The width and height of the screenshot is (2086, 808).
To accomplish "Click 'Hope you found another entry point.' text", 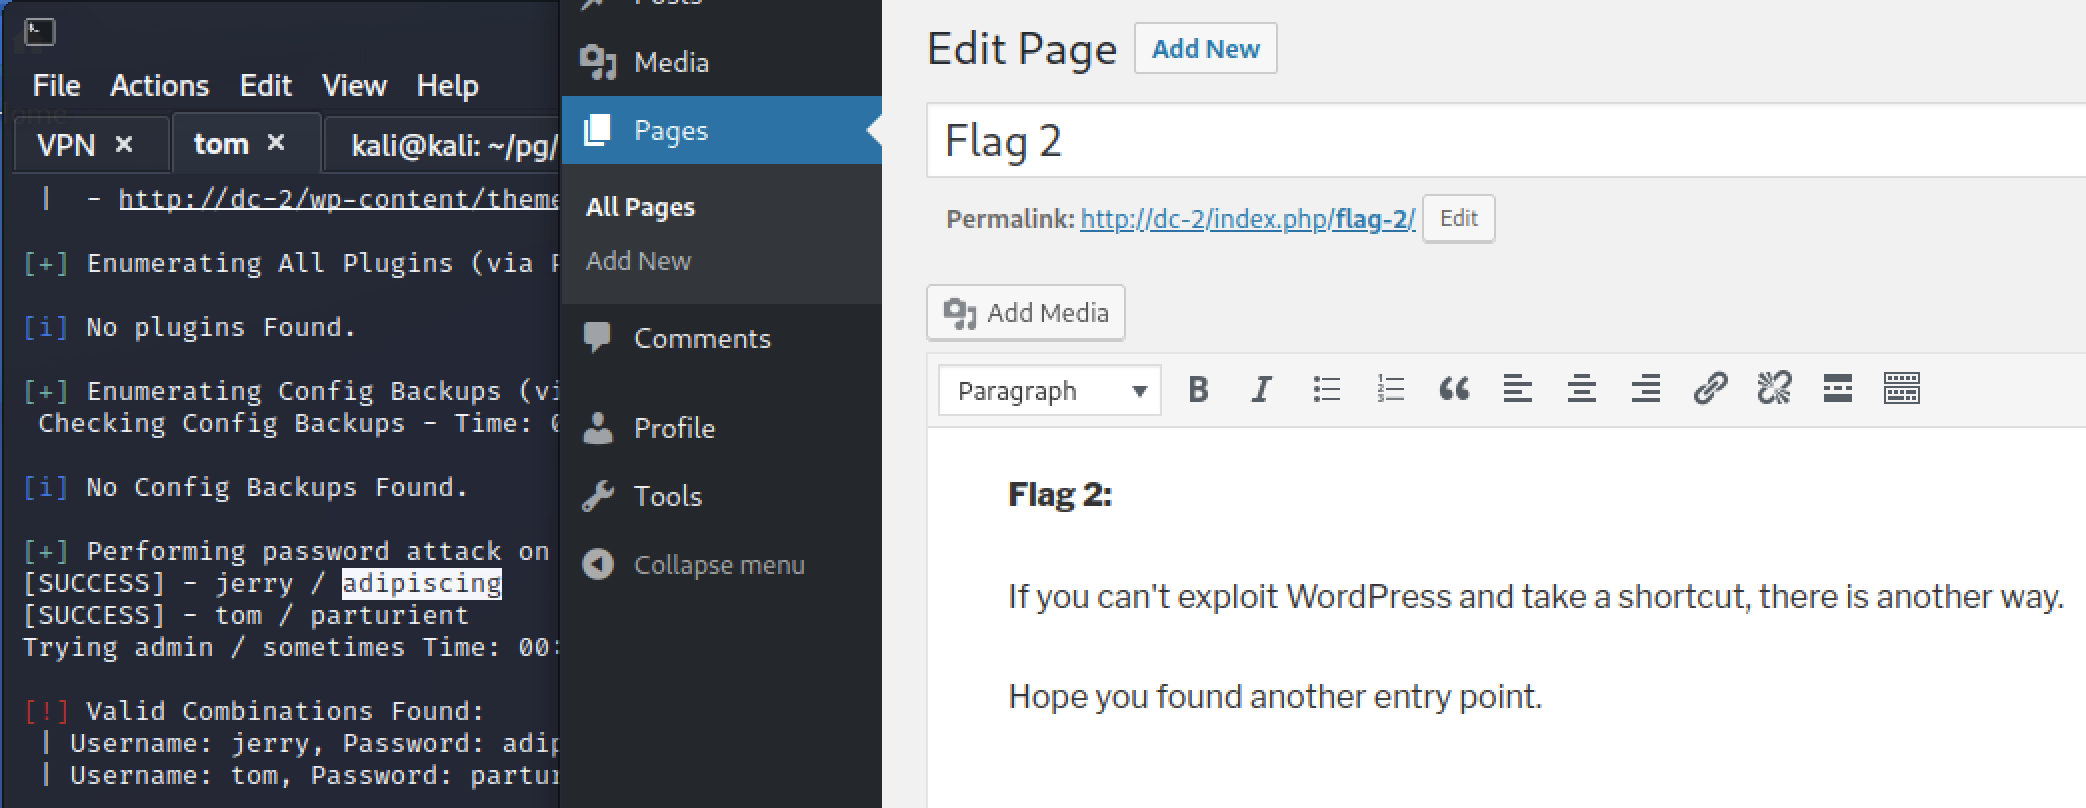I will tap(1275, 697).
